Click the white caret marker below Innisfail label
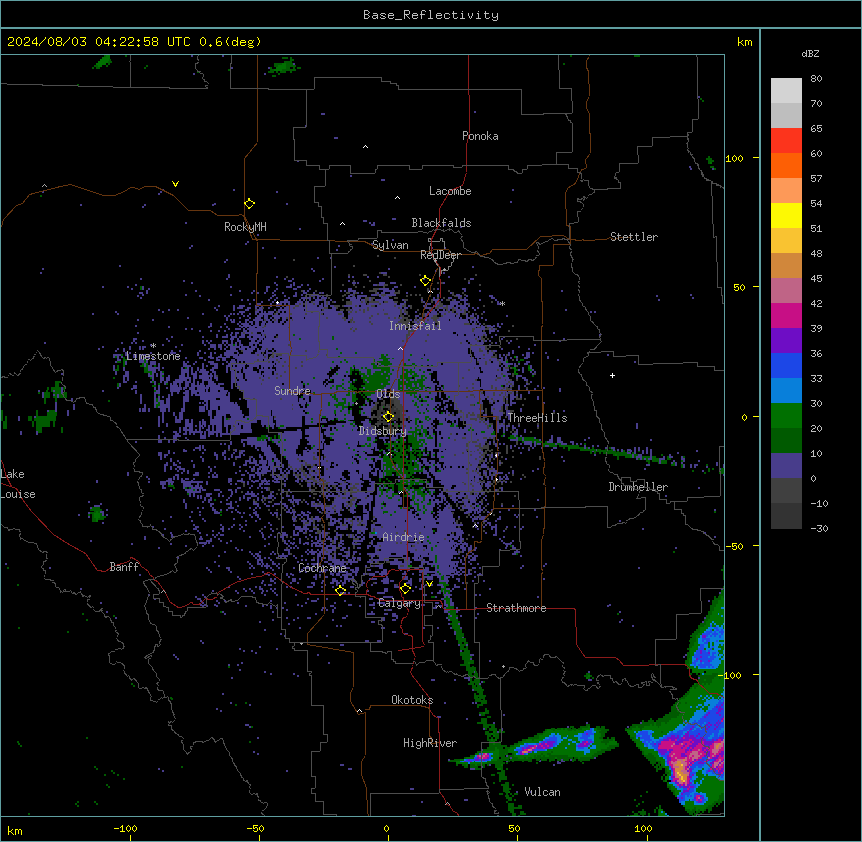 pyautogui.click(x=400, y=348)
